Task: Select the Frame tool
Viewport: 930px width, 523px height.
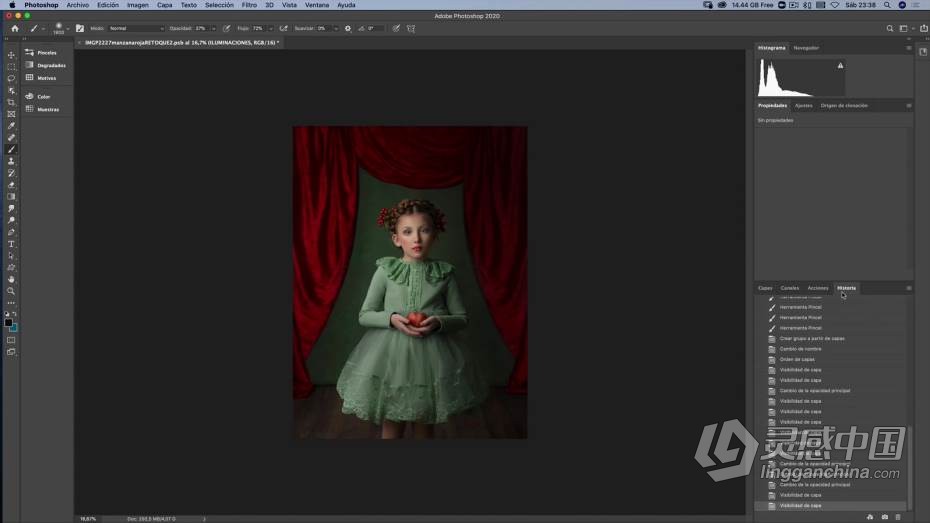Action: coord(11,114)
